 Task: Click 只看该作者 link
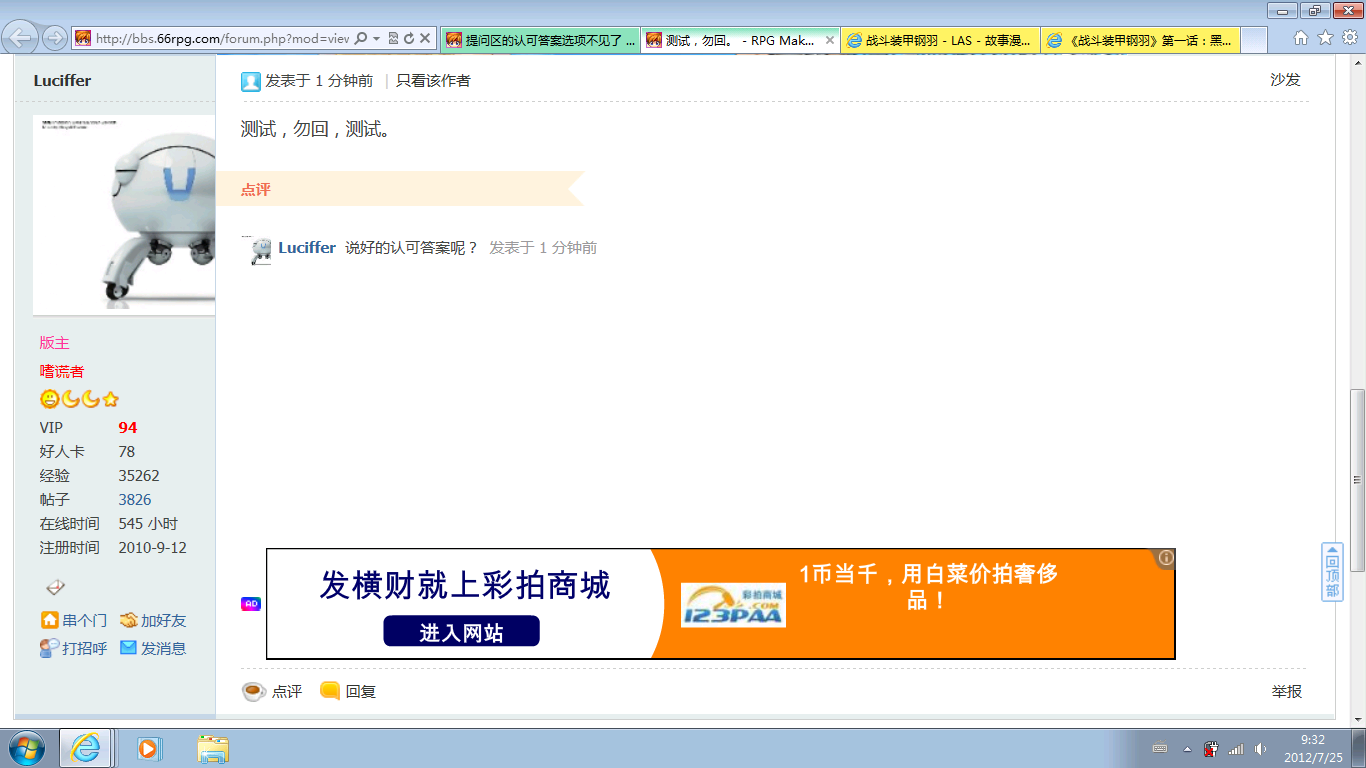(x=433, y=80)
